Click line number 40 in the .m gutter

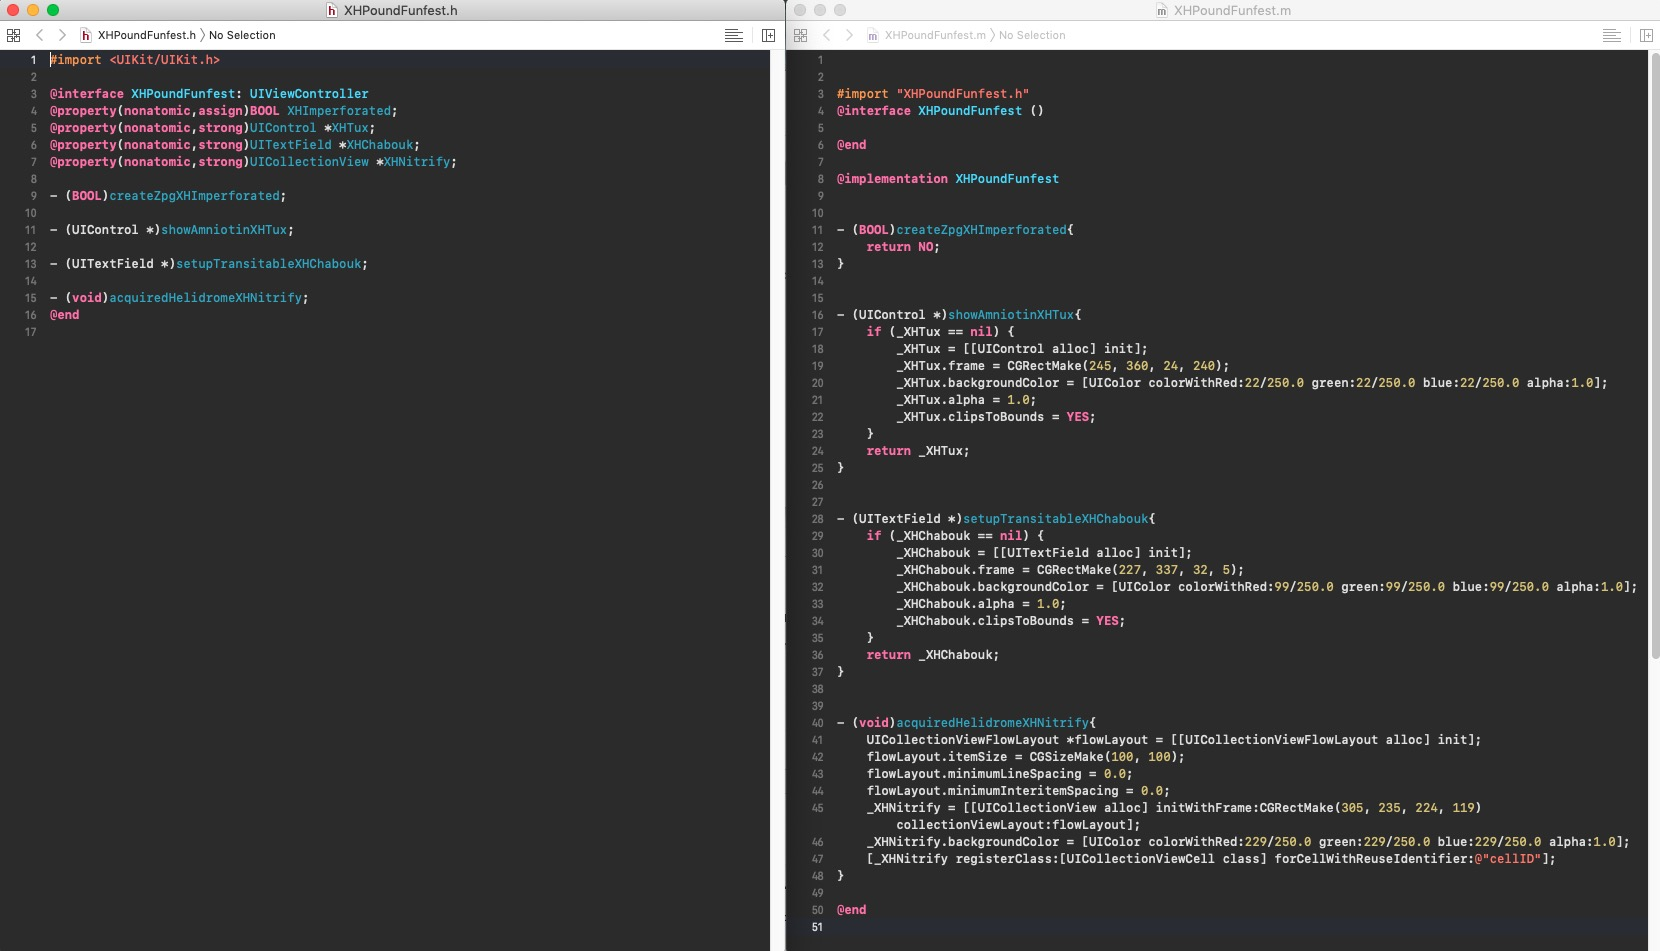point(817,723)
